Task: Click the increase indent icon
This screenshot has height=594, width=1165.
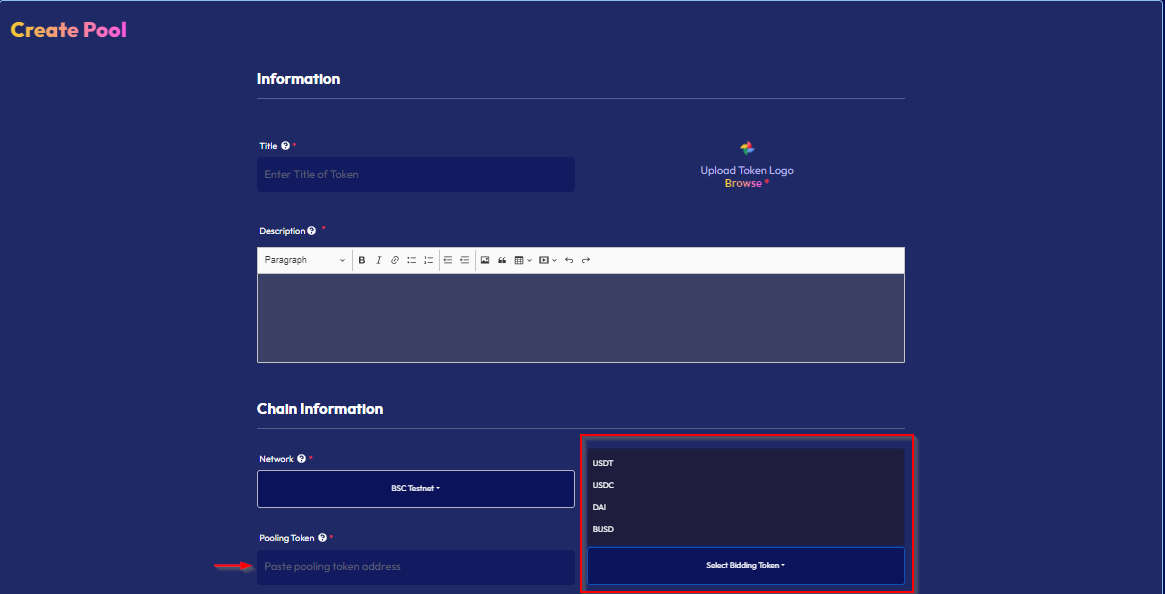Action: 464,260
